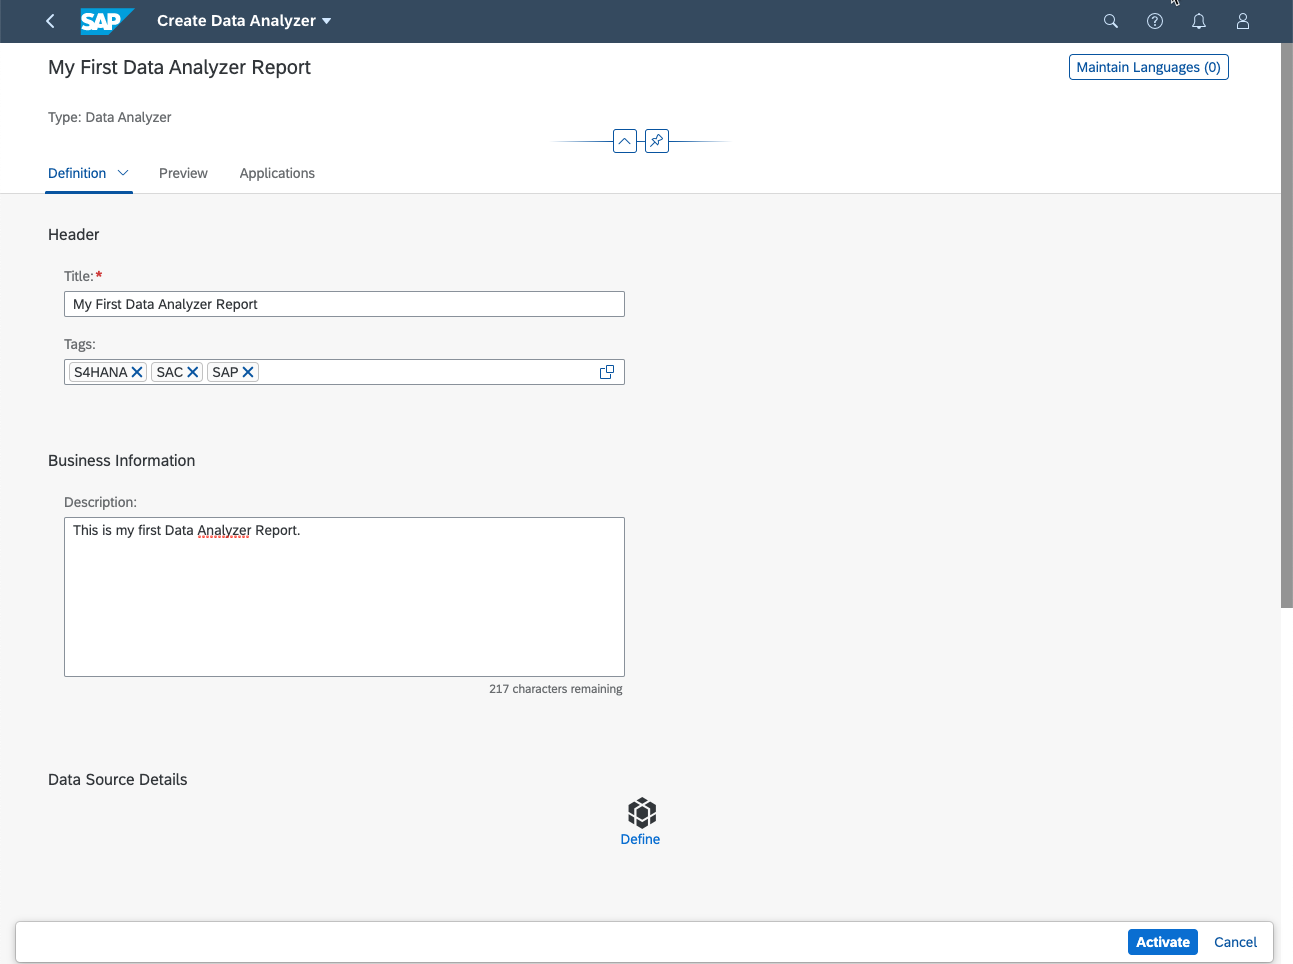Pin the header with the pin icon
Viewport: 1293px width, 964px height.
point(656,141)
